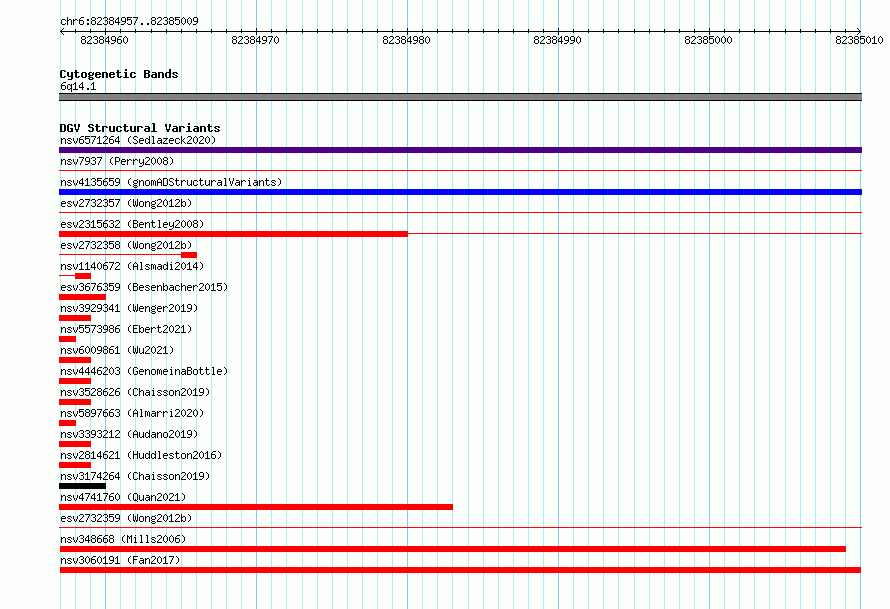
Task: Select the red esv2315632 Bentley2008 bar
Action: click(233, 234)
